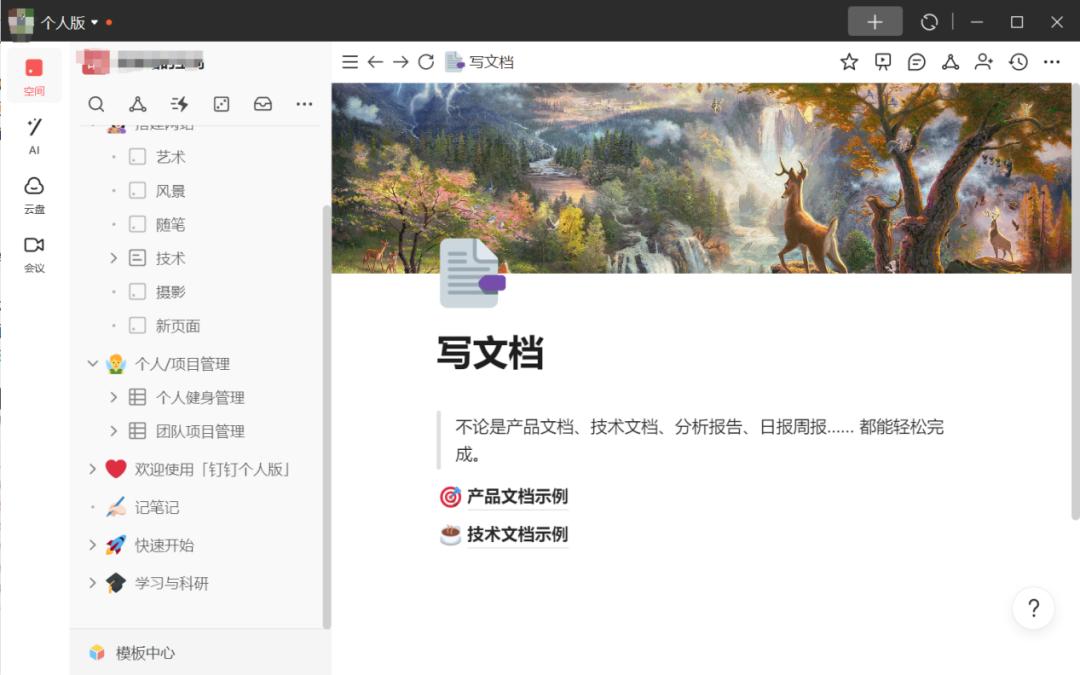Open the 空间 workspace tab
The width and height of the screenshot is (1080, 675).
pyautogui.click(x=34, y=76)
